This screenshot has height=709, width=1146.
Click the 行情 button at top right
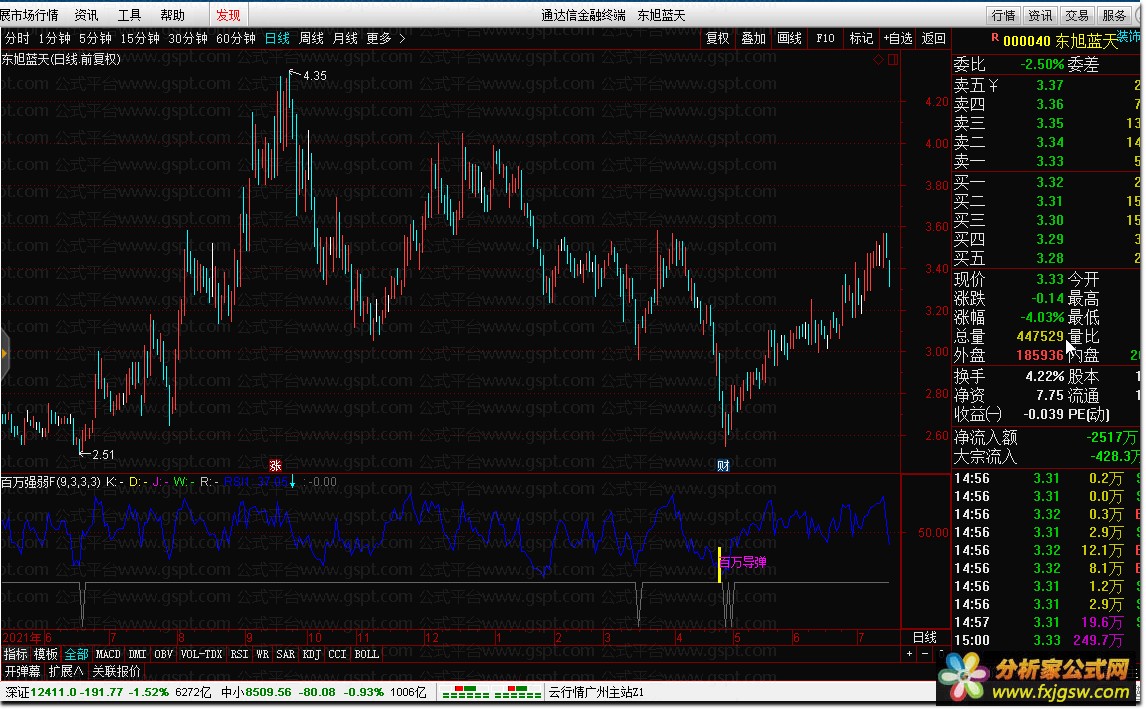point(1003,15)
